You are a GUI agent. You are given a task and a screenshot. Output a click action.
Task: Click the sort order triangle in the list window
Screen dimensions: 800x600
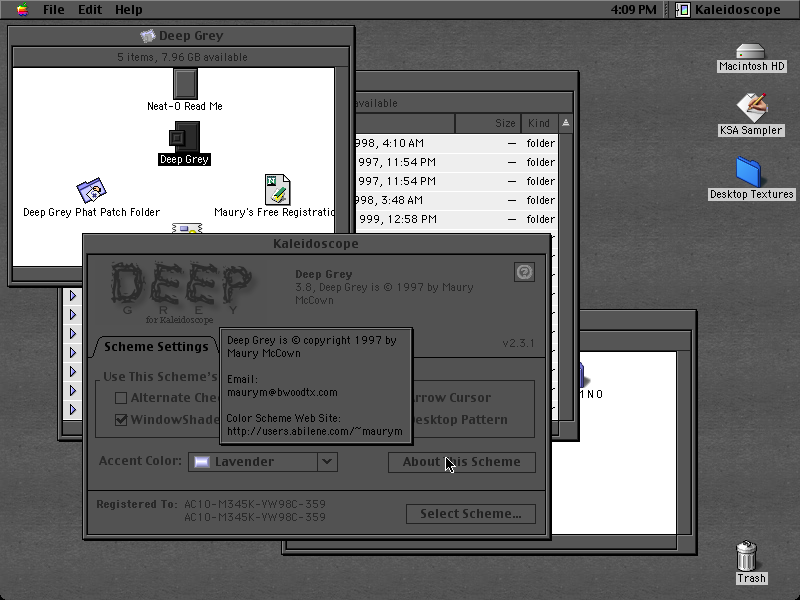point(565,123)
